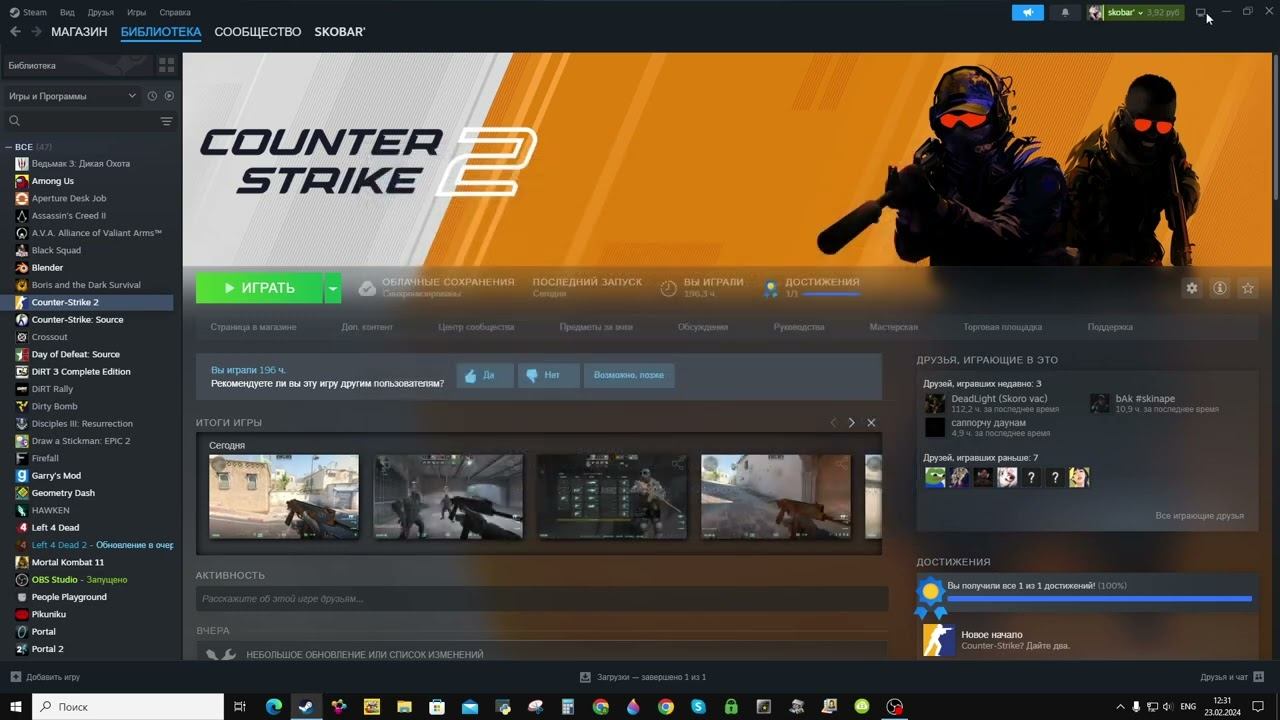This screenshot has width=1280, height=720.
Task: Go forward with the right arrow
Action: [36, 32]
